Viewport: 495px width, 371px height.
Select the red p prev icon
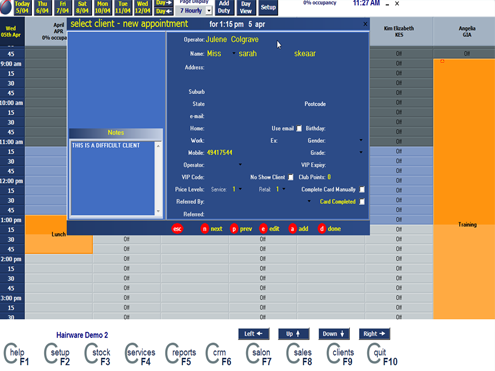click(x=234, y=229)
